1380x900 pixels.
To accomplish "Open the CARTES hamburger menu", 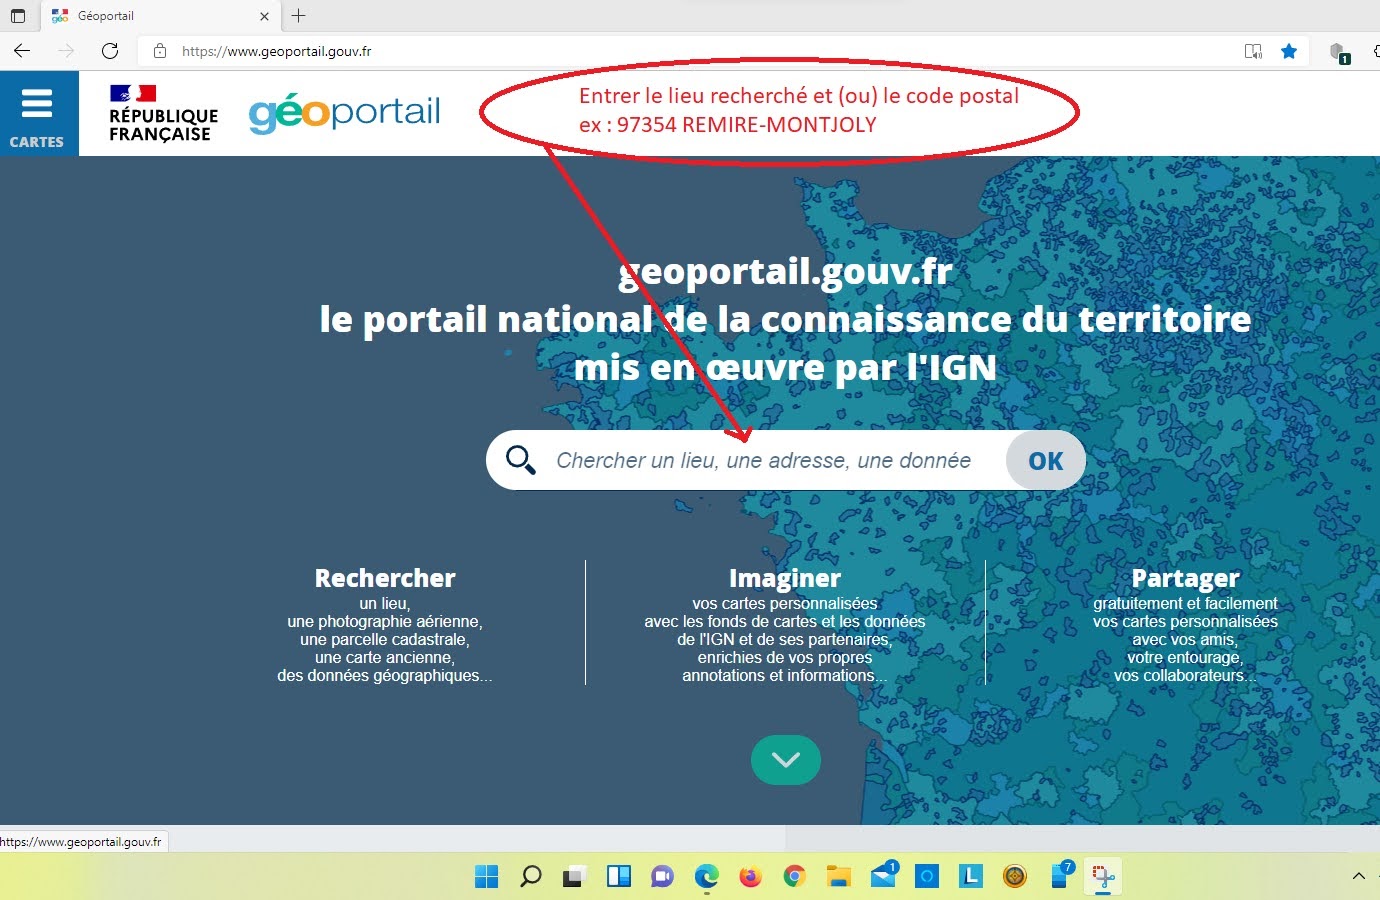I will click(37, 114).
